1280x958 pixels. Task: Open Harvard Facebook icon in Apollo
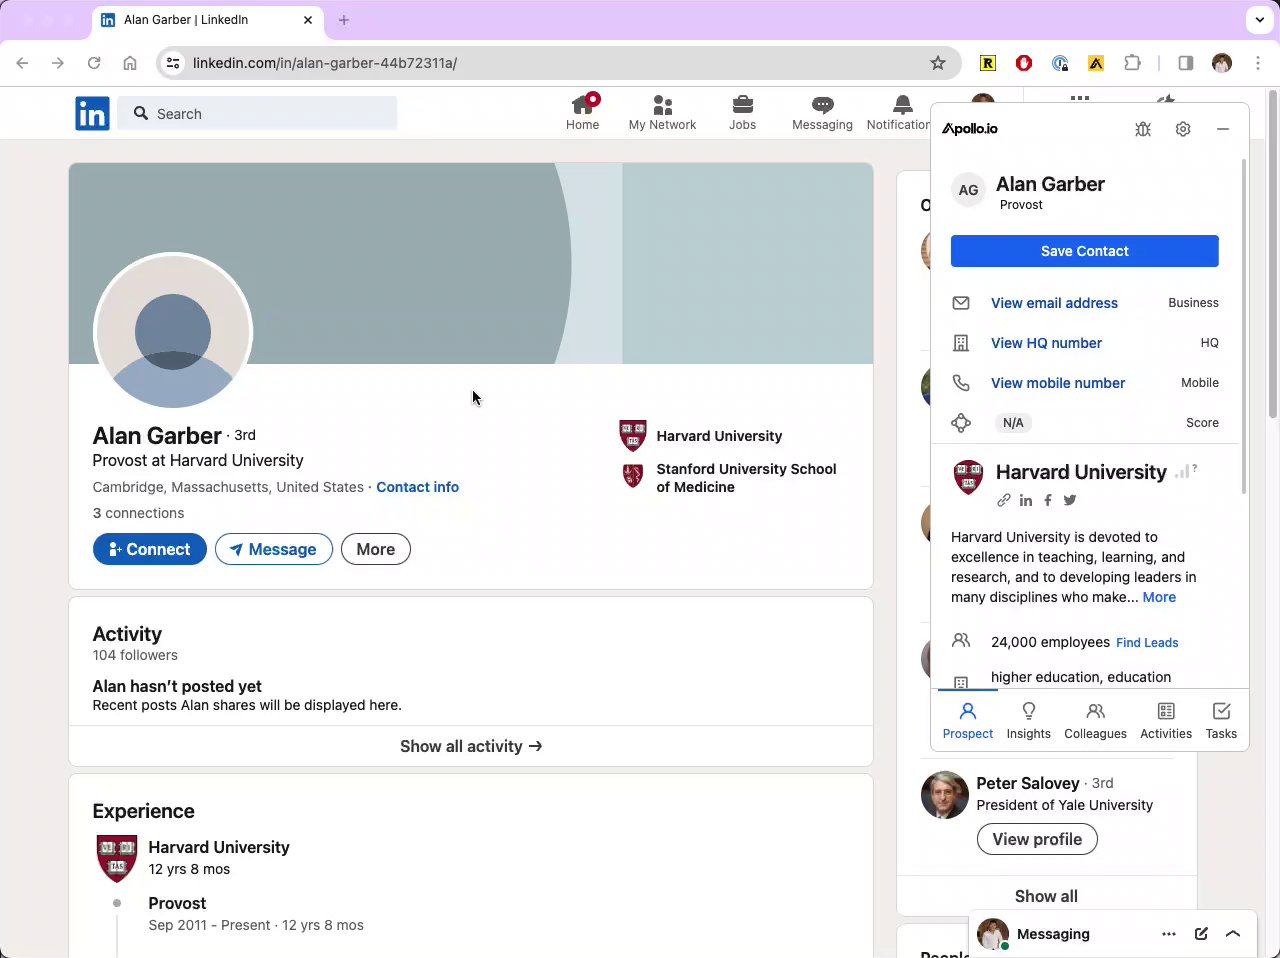tap(1048, 500)
